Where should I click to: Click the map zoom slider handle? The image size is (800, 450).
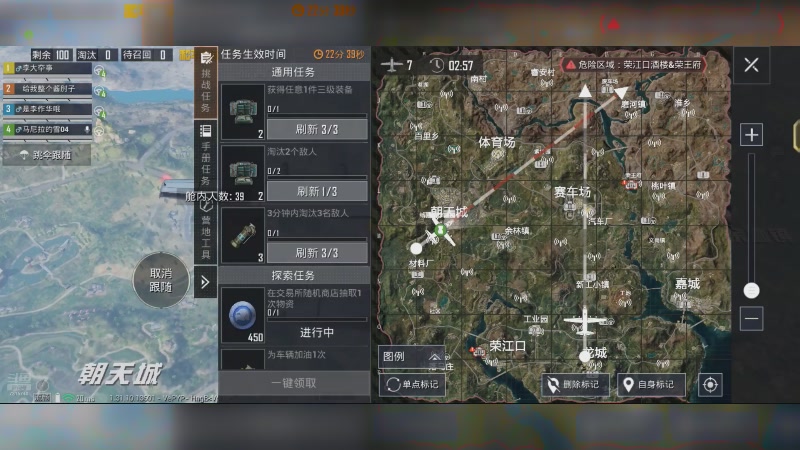pos(751,291)
